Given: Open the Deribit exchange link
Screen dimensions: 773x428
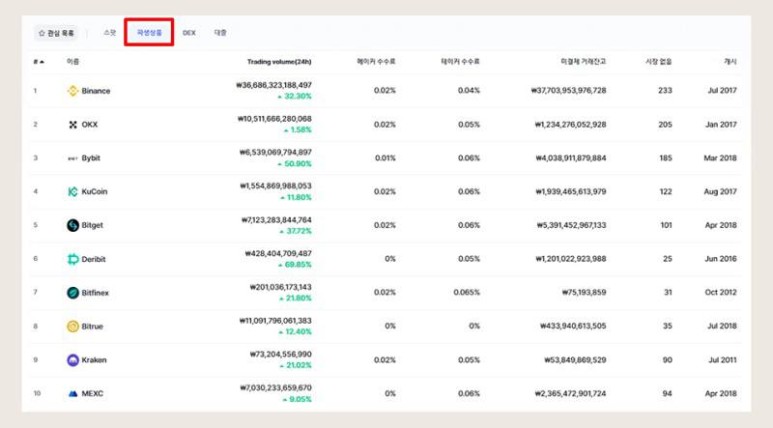Looking at the screenshot, I should pos(93,259).
